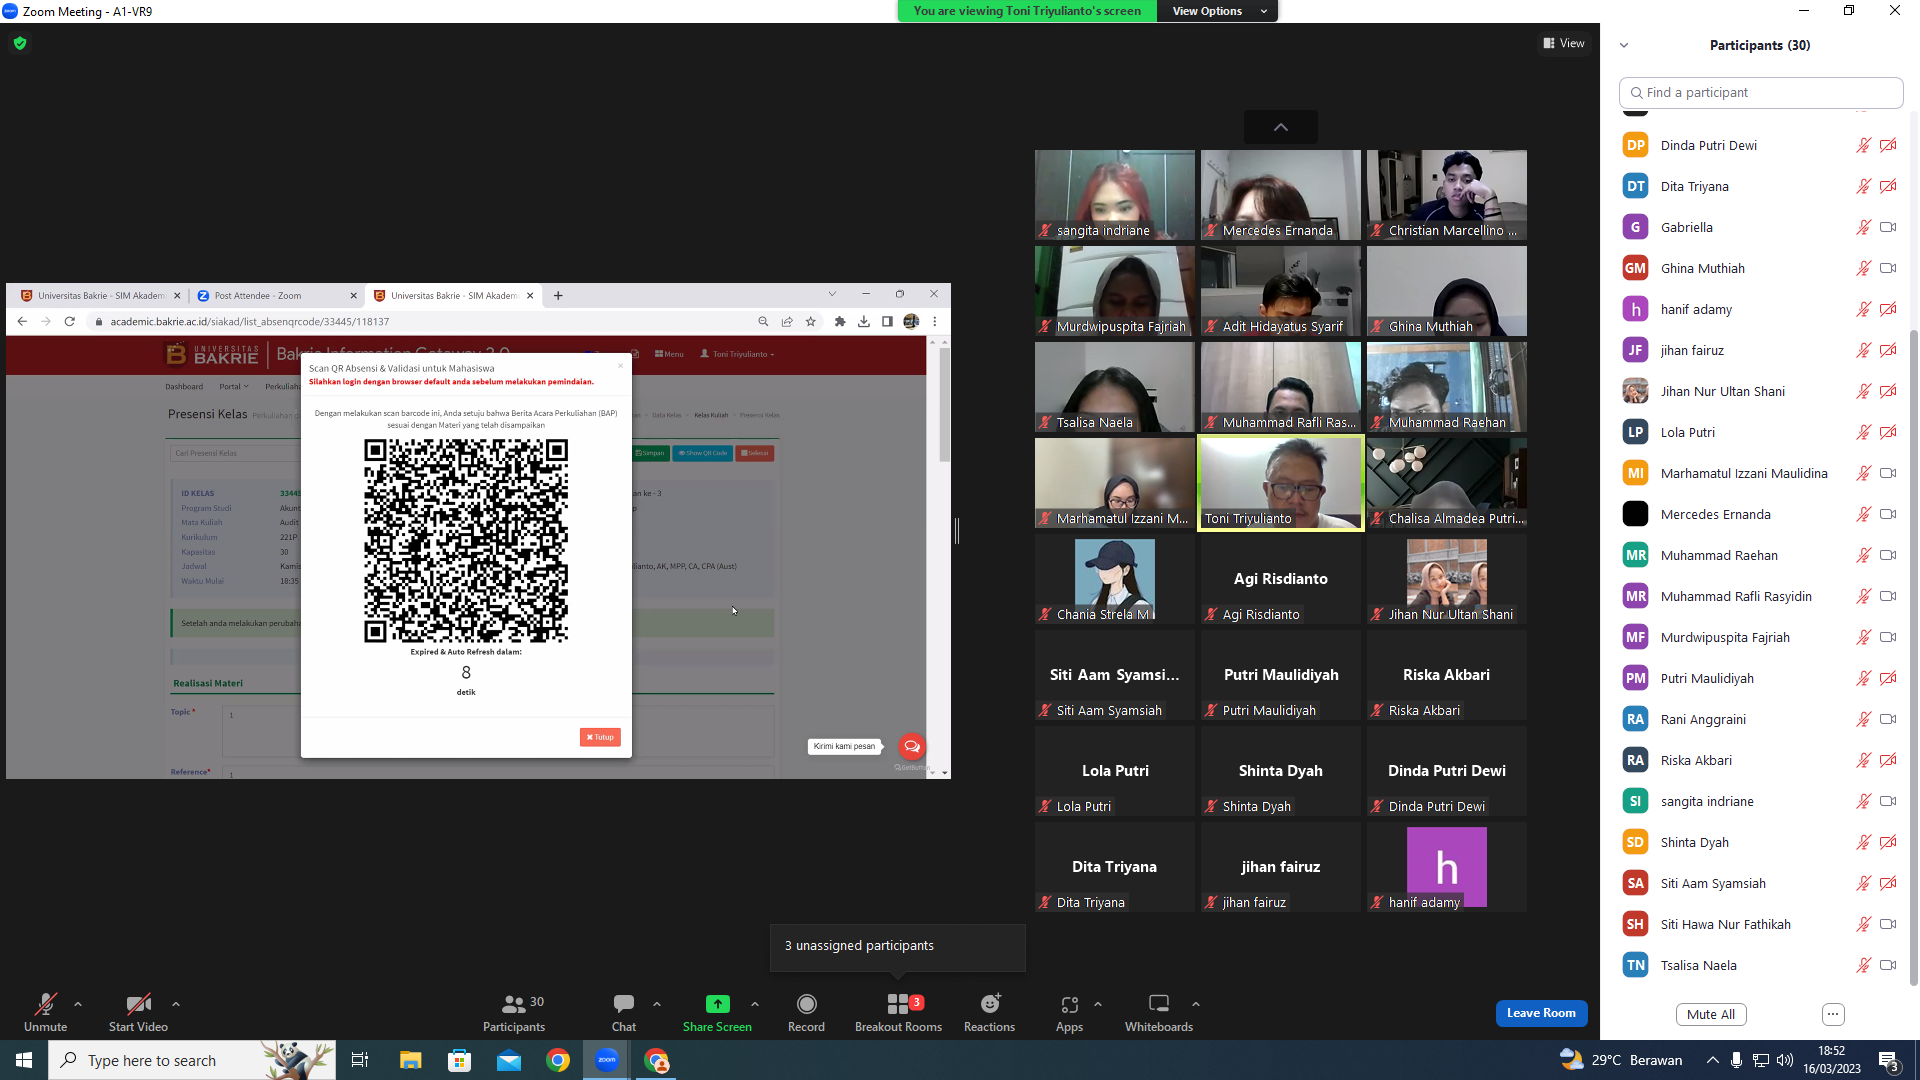
Task: Open the Reactions emoji icon
Action: (990, 1004)
